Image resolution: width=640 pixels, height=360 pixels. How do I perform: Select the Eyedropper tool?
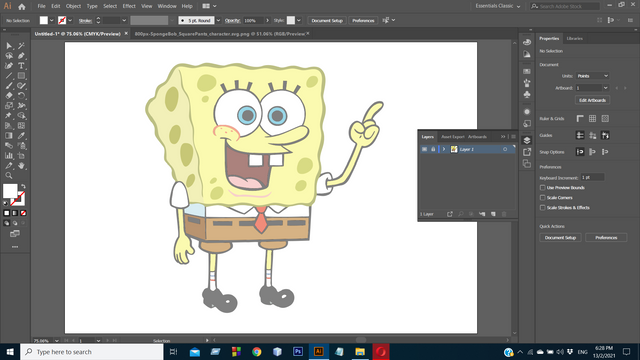21,136
